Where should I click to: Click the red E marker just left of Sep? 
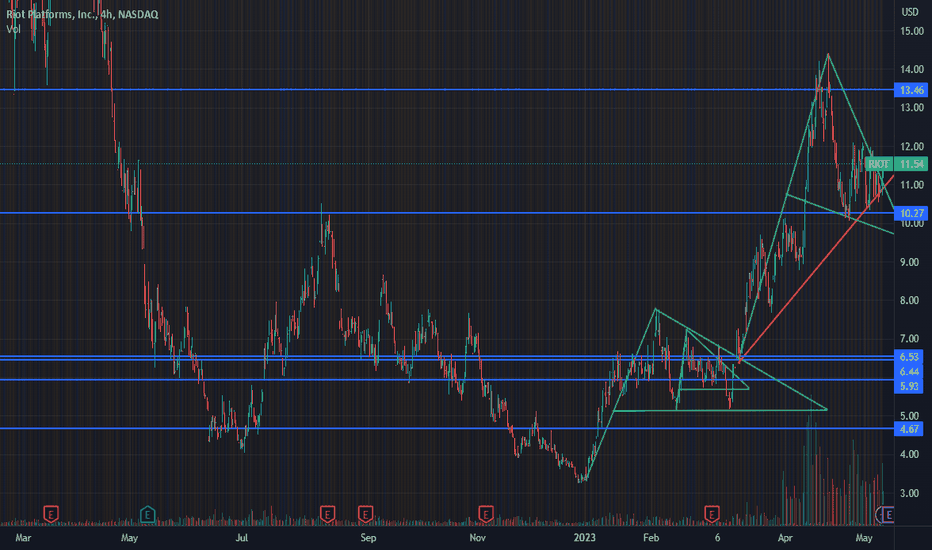pyautogui.click(x=366, y=513)
